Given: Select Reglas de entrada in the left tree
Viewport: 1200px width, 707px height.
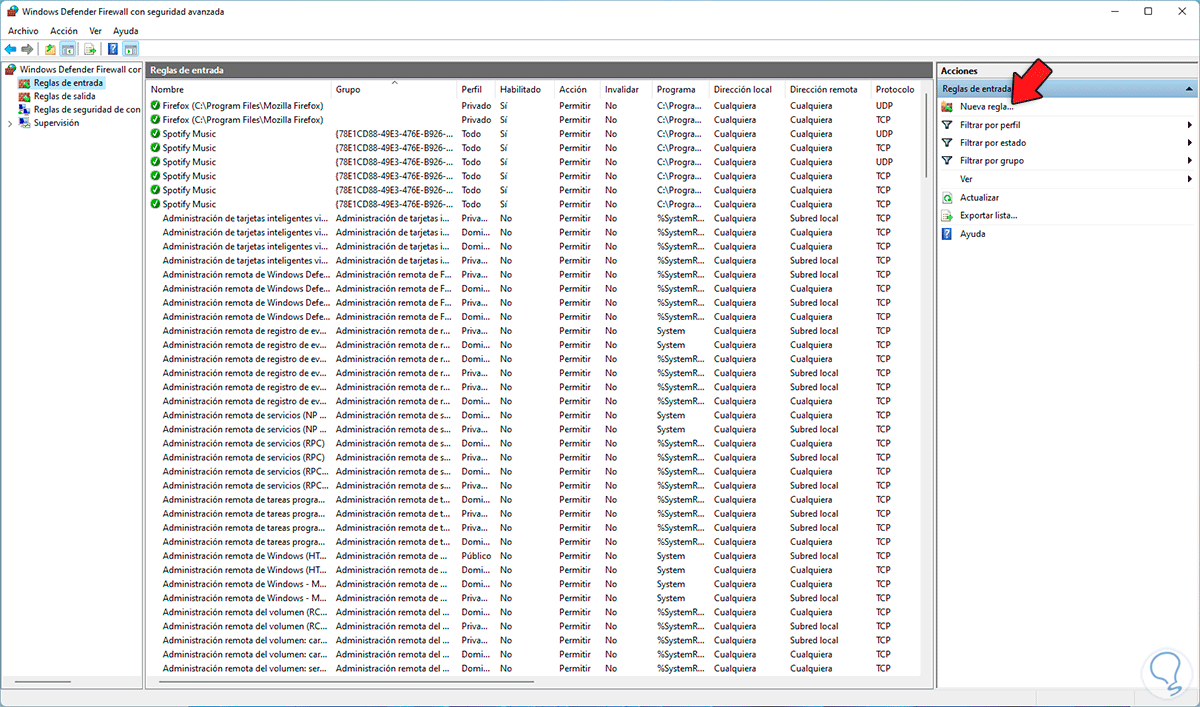Looking at the screenshot, I should (67, 83).
